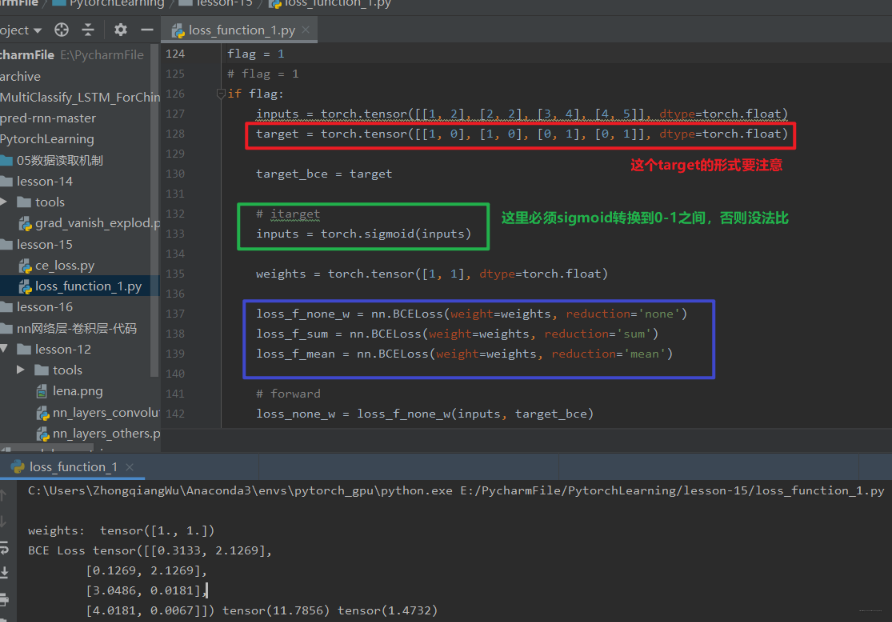Open lena.png image file
The width and height of the screenshot is (892, 622).
pos(77,392)
